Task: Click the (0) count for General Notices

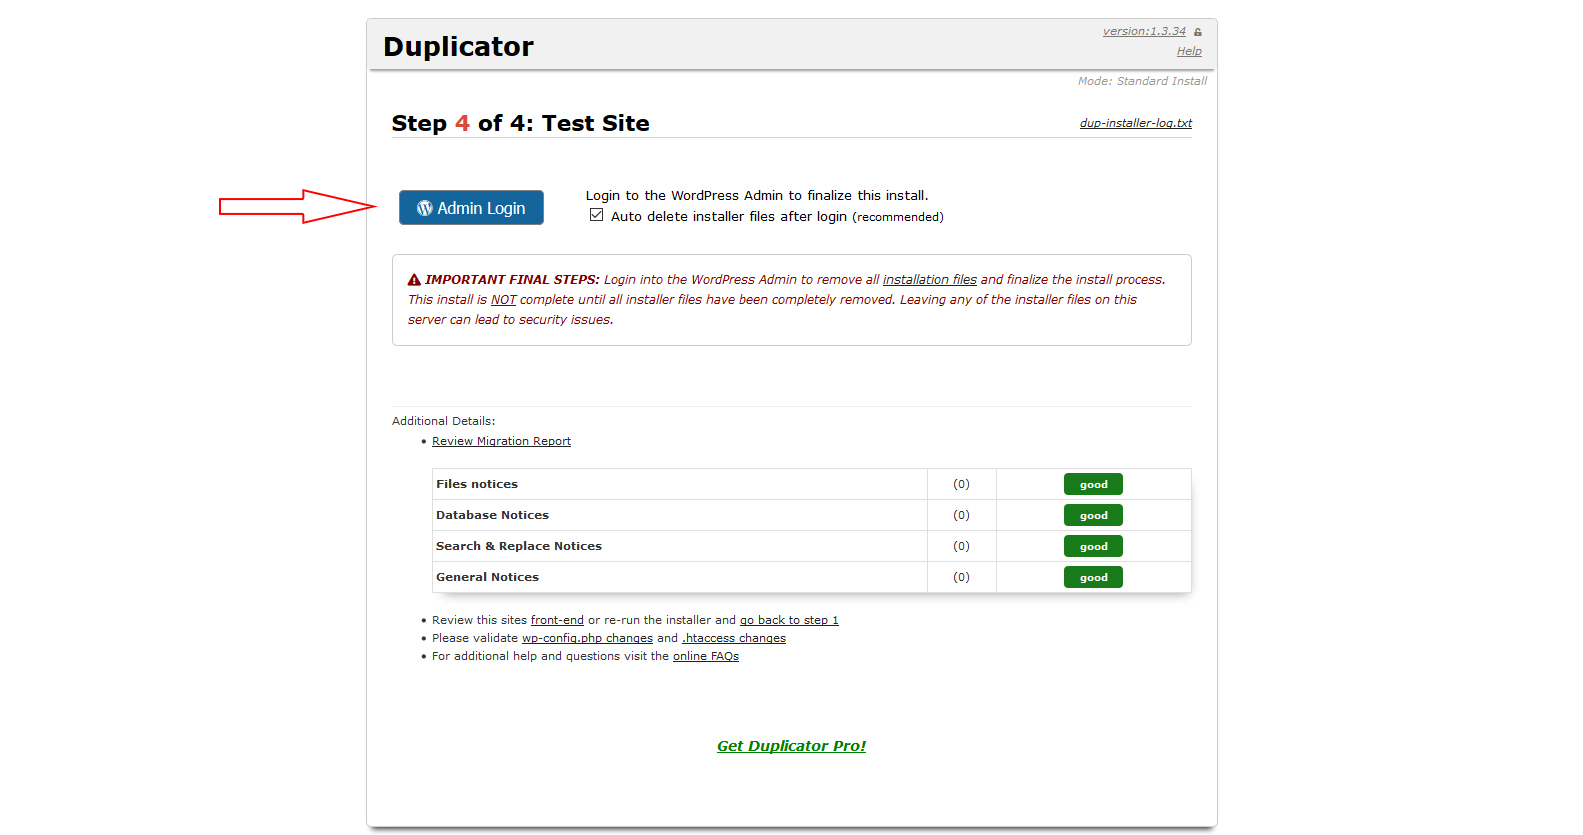Action: coord(961,577)
